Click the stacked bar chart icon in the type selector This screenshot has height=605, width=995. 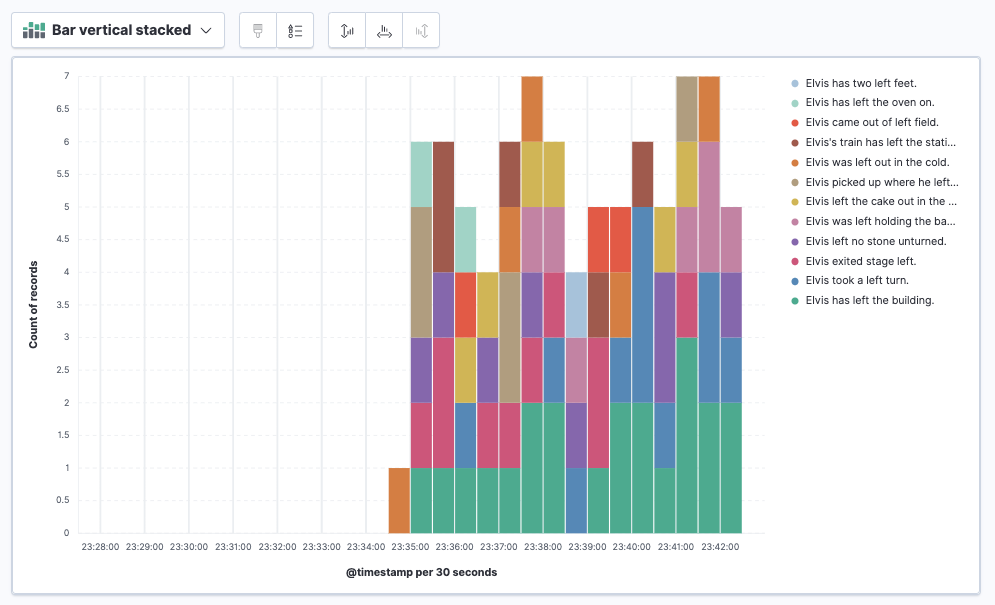(34, 30)
